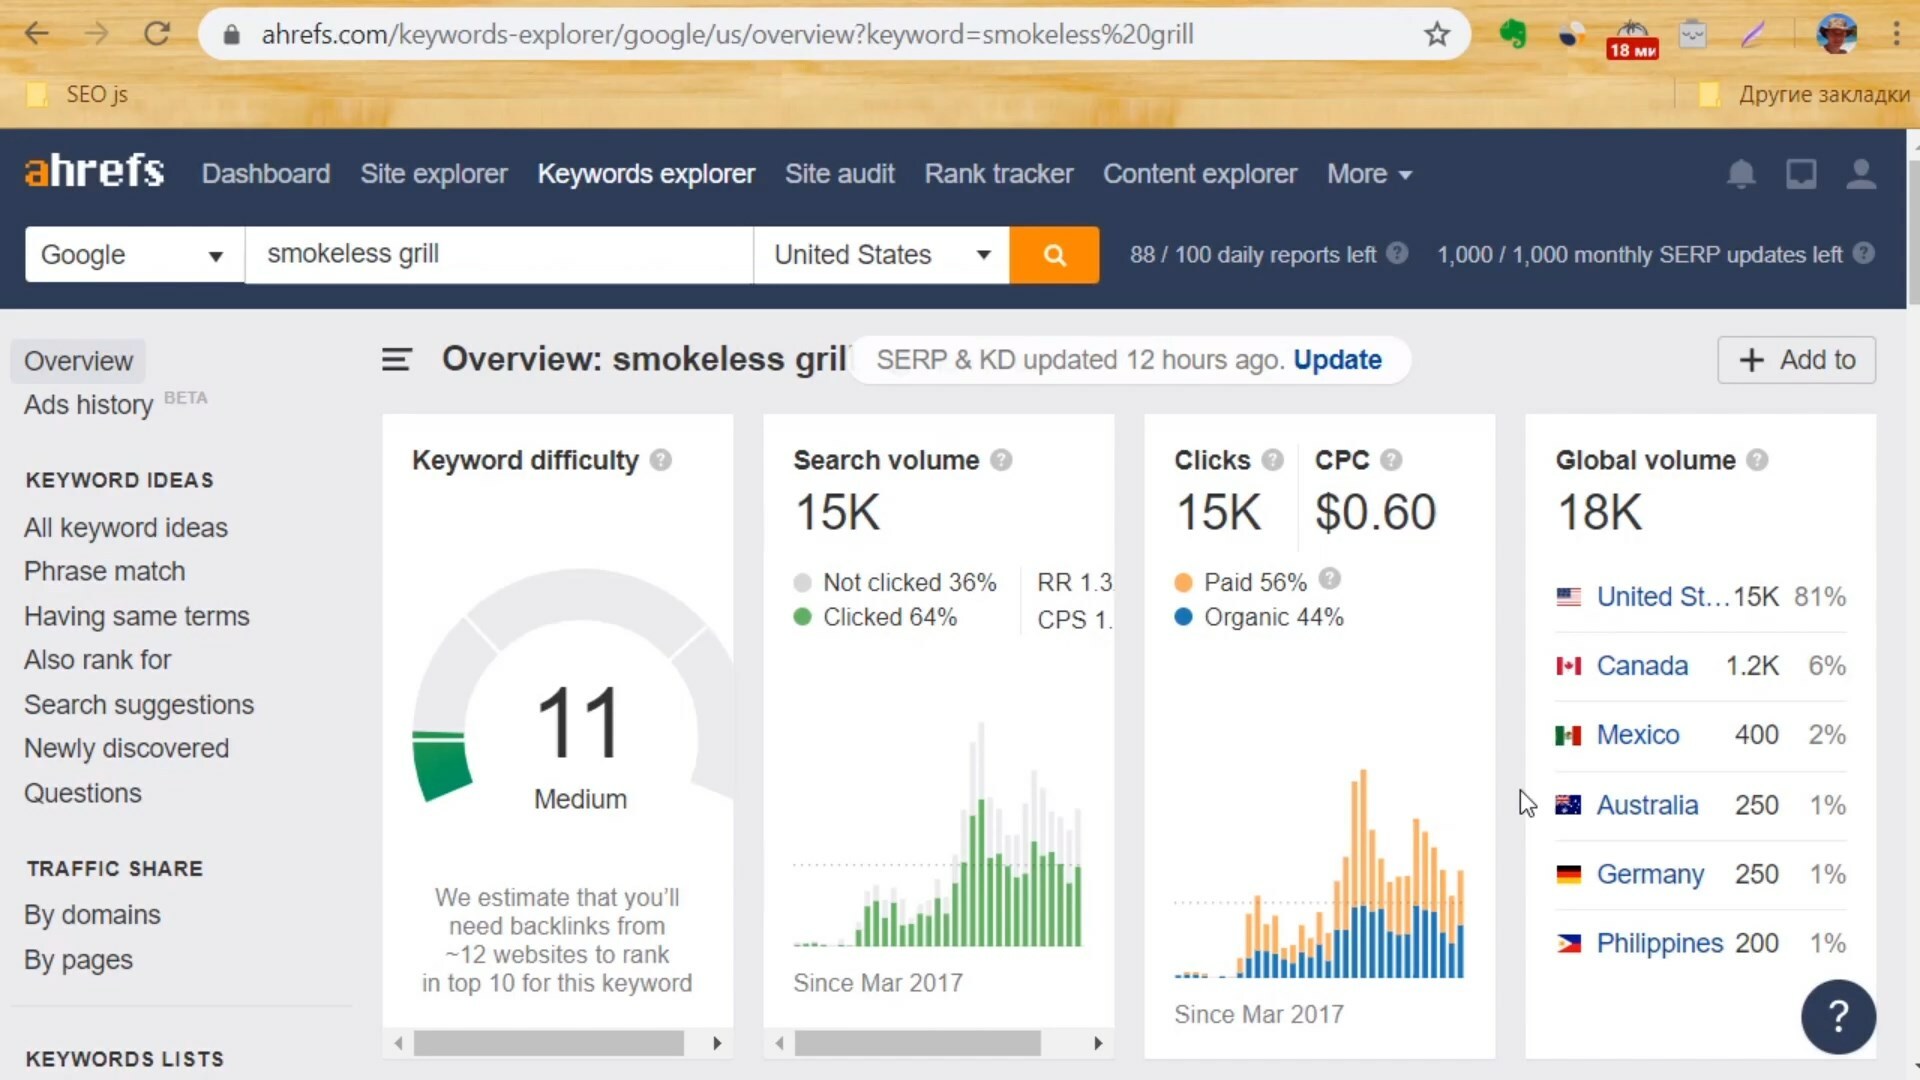Open the notifications bell icon
Viewport: 1920px width, 1080px height.
1741,174
